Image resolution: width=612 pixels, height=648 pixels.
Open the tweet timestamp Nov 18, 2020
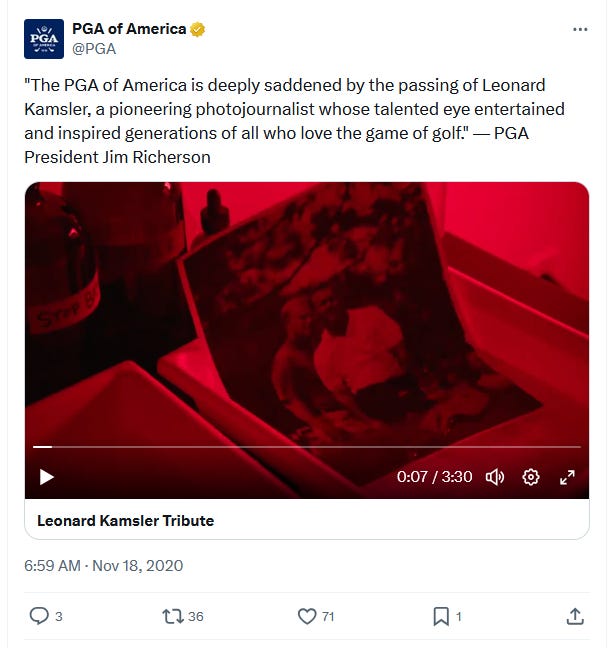103,565
